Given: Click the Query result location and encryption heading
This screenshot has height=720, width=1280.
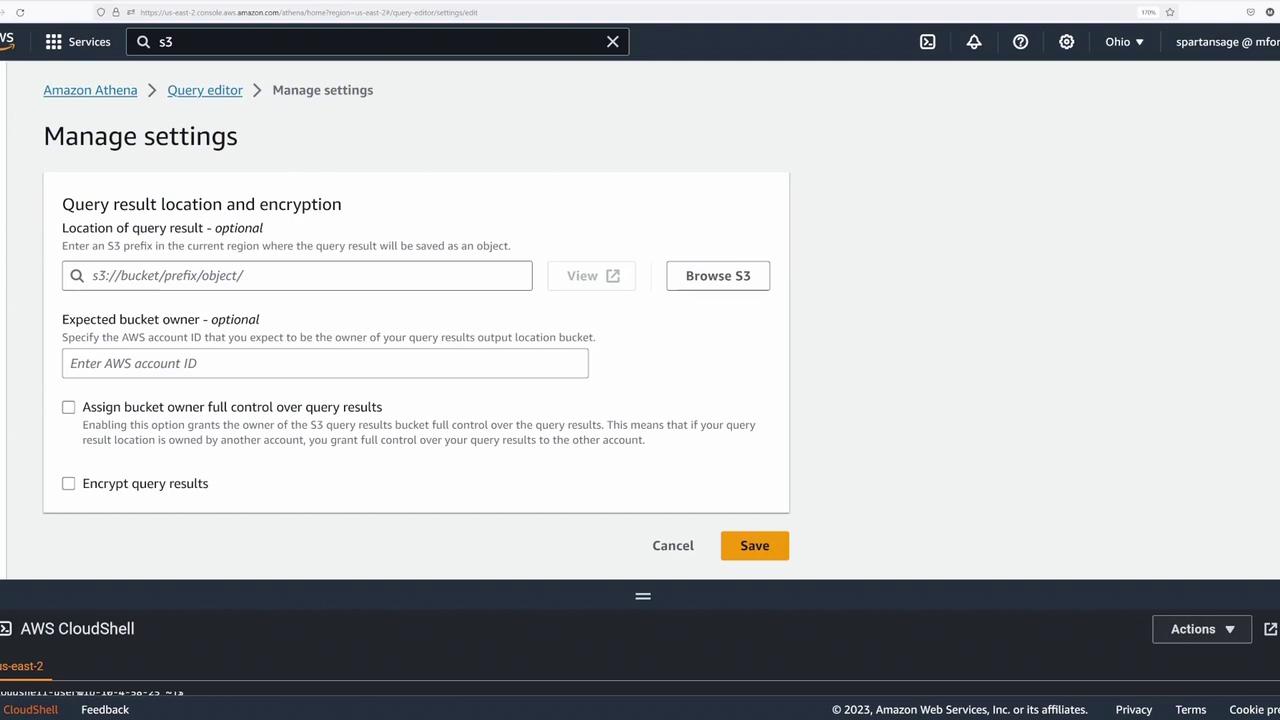Looking at the screenshot, I should click(202, 204).
